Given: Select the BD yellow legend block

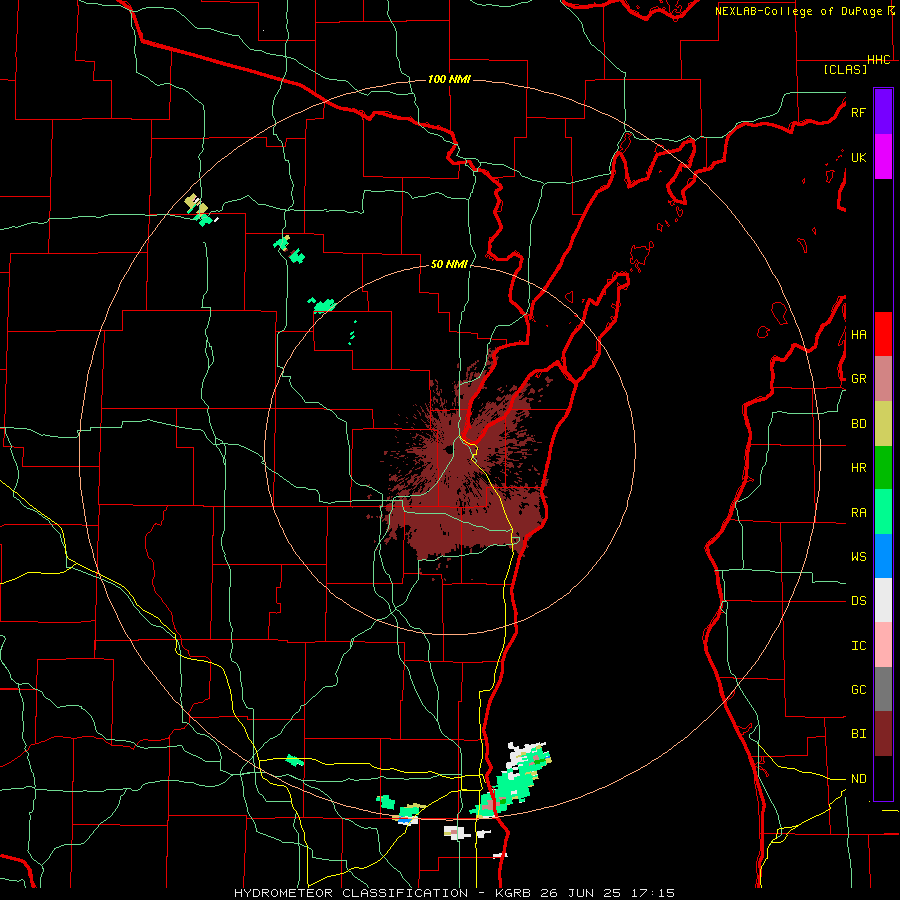Looking at the screenshot, I should [883, 424].
